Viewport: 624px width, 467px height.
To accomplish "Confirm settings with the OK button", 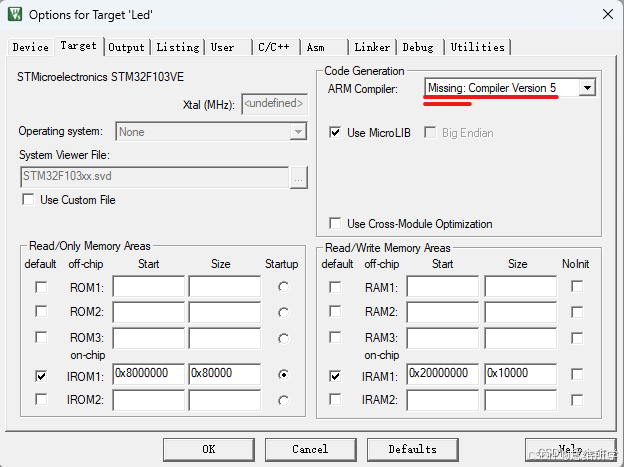I will (x=209, y=449).
